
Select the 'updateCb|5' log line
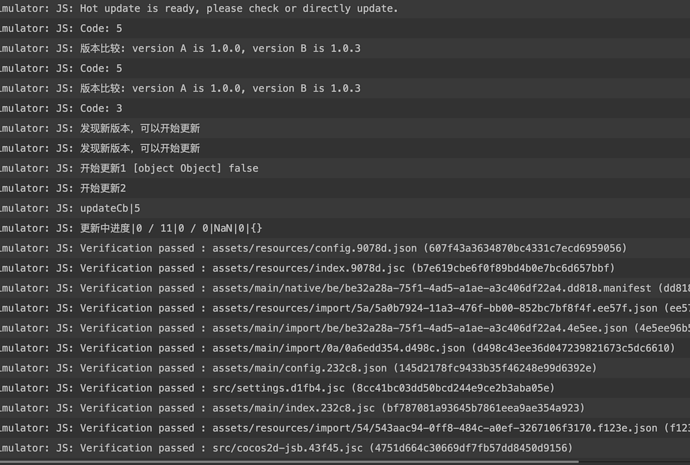pyautogui.click(x=110, y=208)
